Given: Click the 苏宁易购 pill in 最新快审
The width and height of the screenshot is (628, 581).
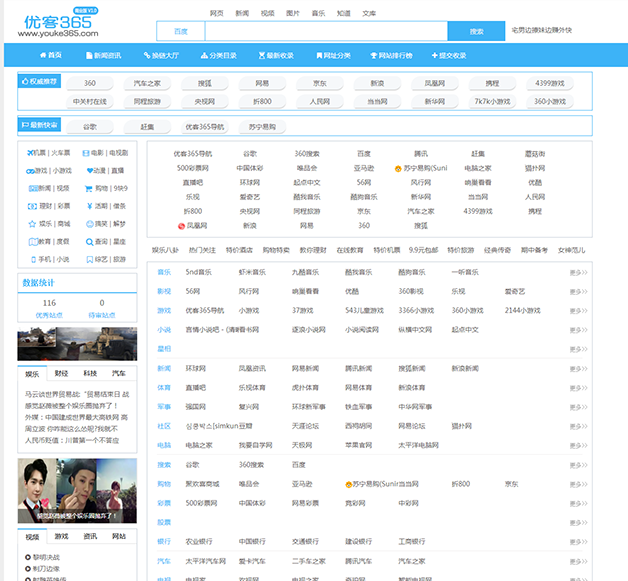Looking at the screenshot, I should coord(262,127).
